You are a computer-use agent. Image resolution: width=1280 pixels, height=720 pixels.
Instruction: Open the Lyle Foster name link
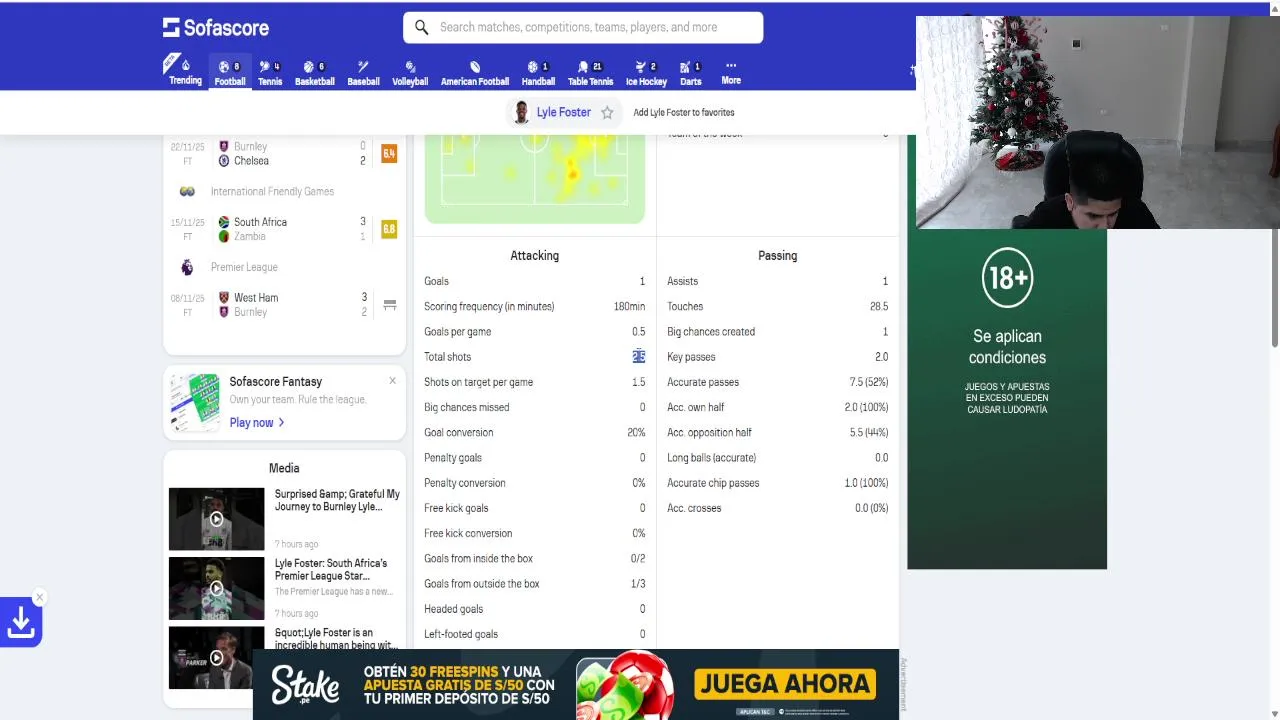(564, 112)
